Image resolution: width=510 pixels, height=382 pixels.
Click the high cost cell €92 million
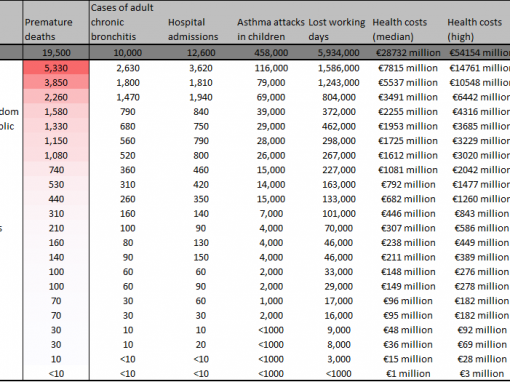(482, 330)
